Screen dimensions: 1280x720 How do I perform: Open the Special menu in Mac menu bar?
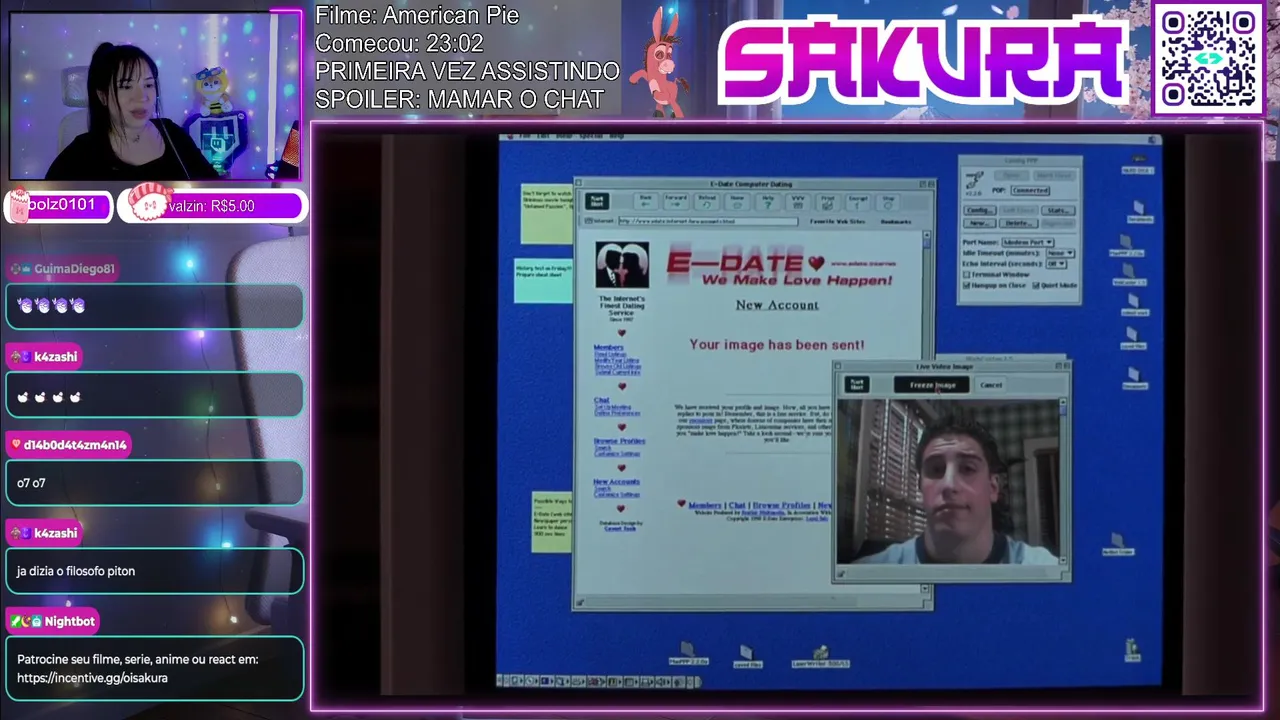(591, 136)
